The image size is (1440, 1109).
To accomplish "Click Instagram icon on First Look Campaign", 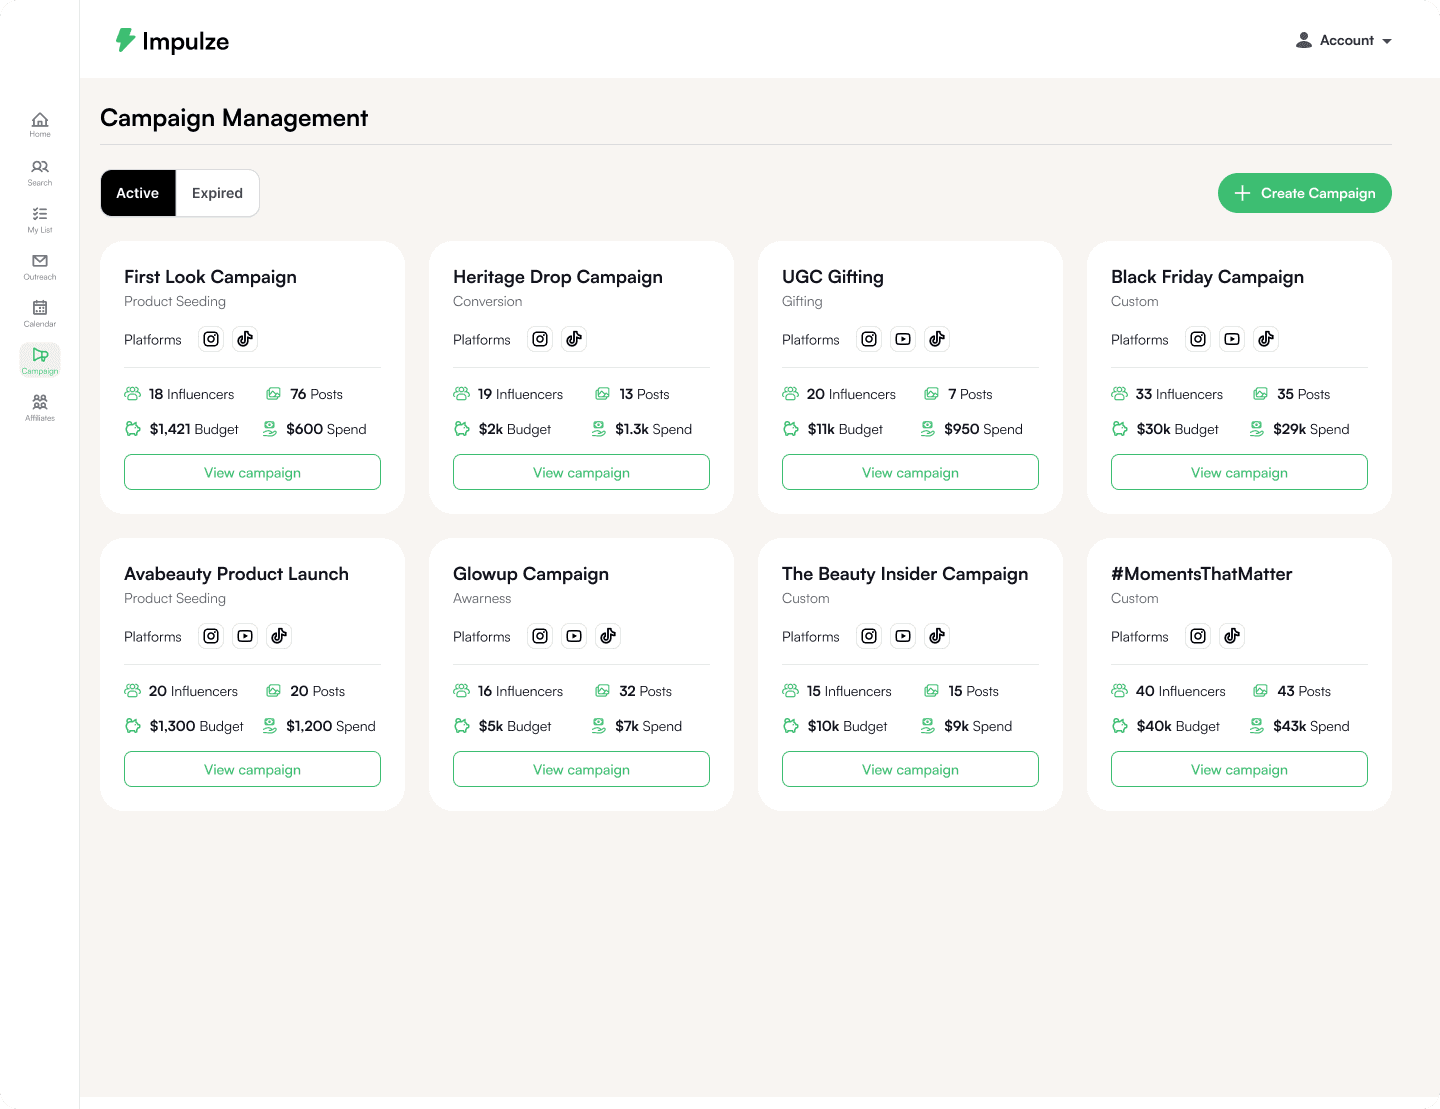I will (x=211, y=339).
